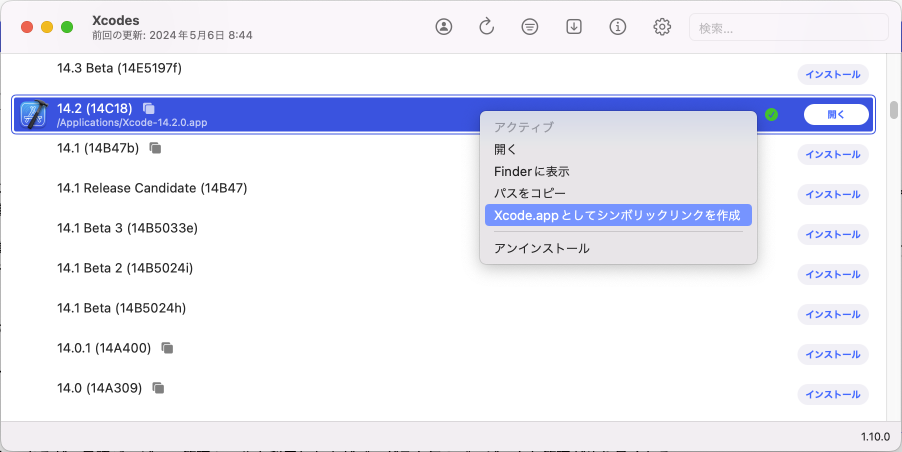Screen dimensions: 902x452
Task: Copy identifier icon next to 14.2 (14C18)
Action: 149,108
